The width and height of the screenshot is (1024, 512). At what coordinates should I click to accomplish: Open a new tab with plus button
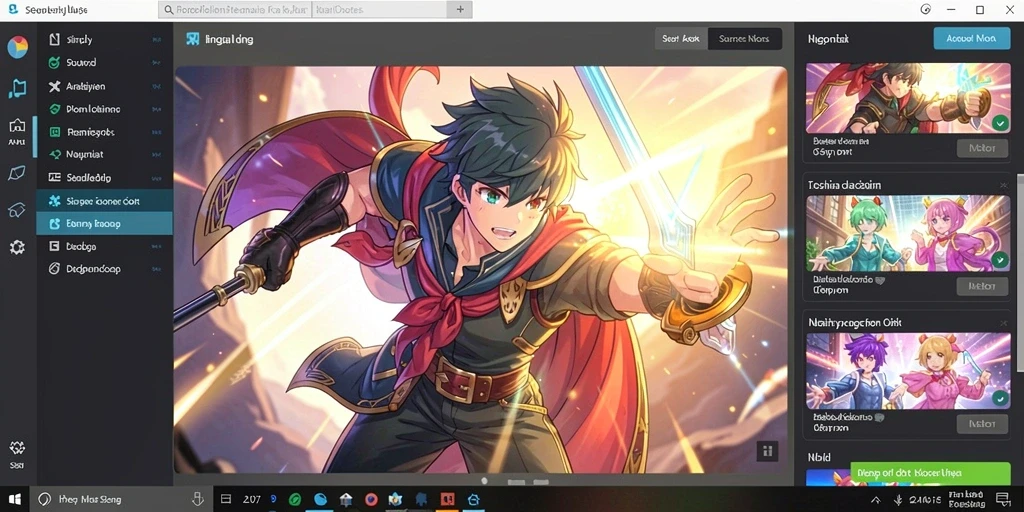(460, 9)
